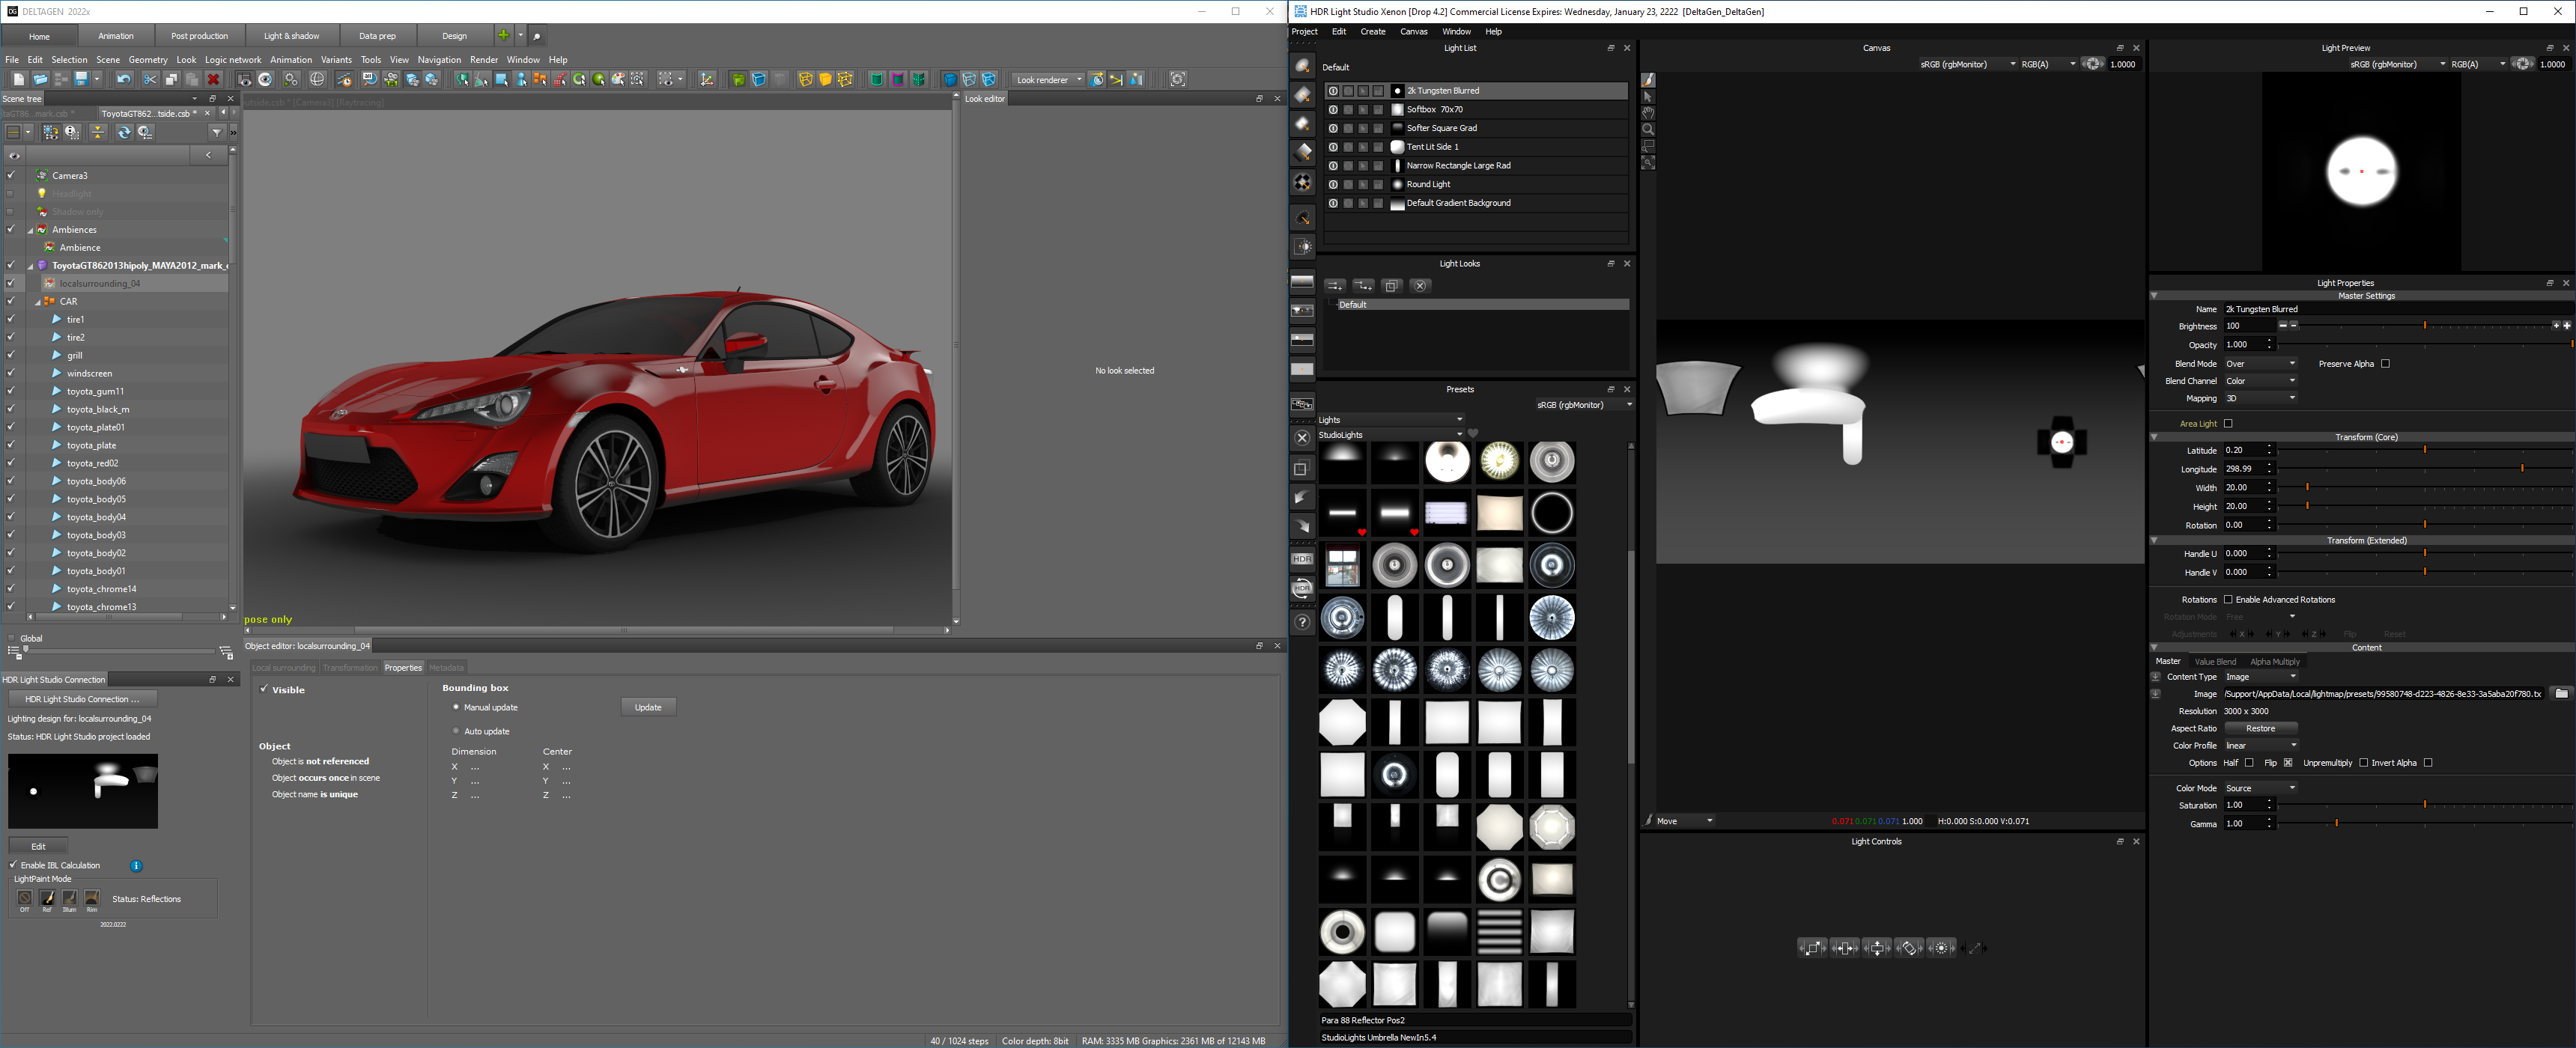Click the red X delete icon in DeltaGen toolbar
Viewport: 2576px width, 1048px height.
(x=213, y=79)
